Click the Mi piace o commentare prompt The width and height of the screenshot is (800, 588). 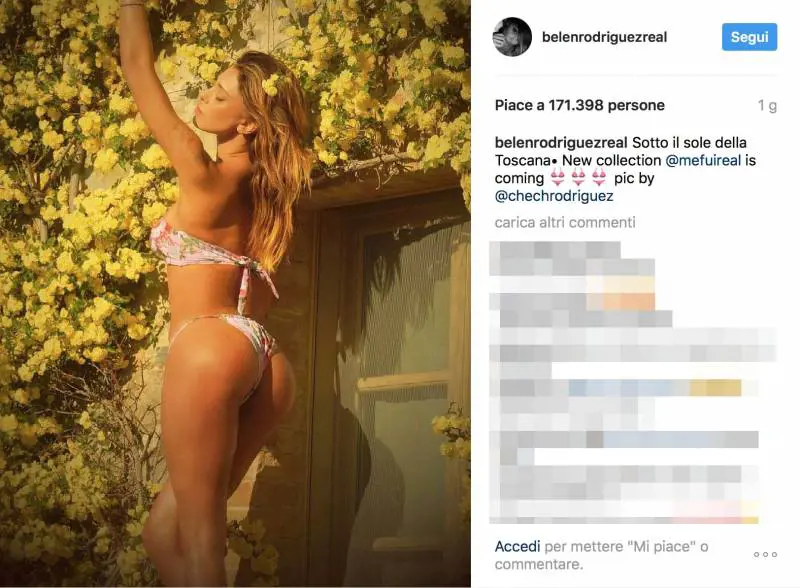pos(601,555)
